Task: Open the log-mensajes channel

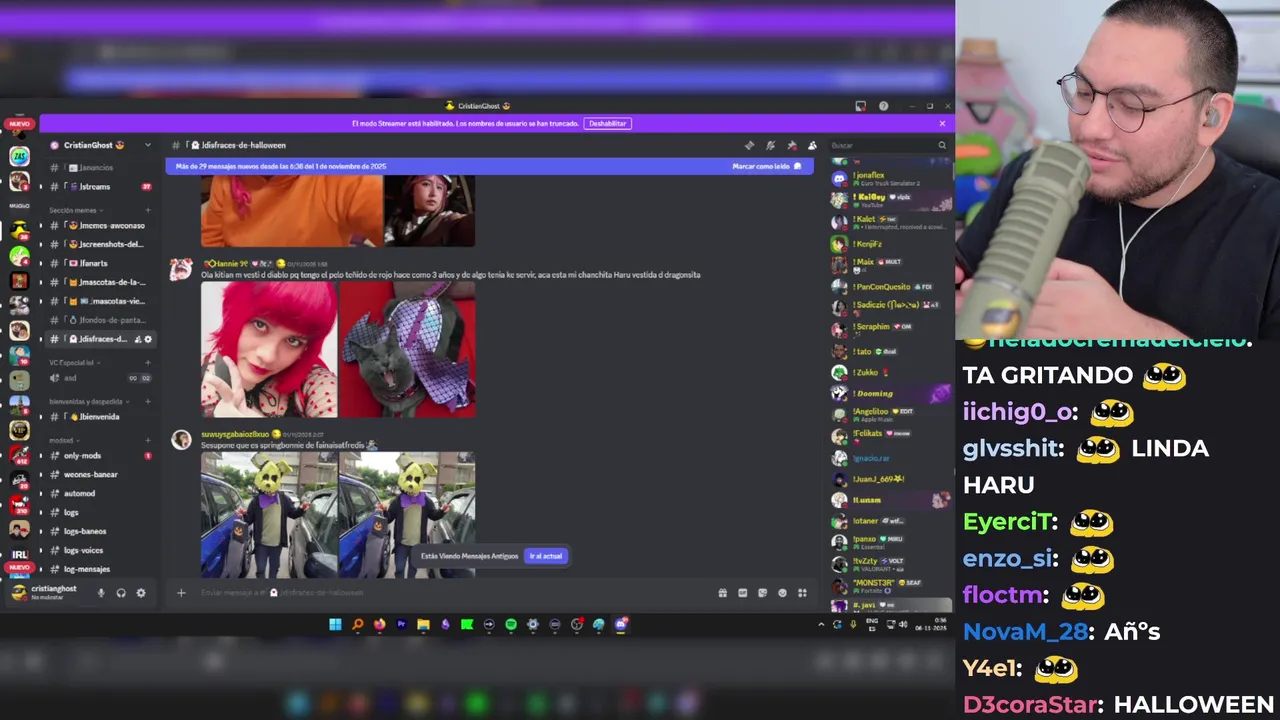Action: coord(100,569)
